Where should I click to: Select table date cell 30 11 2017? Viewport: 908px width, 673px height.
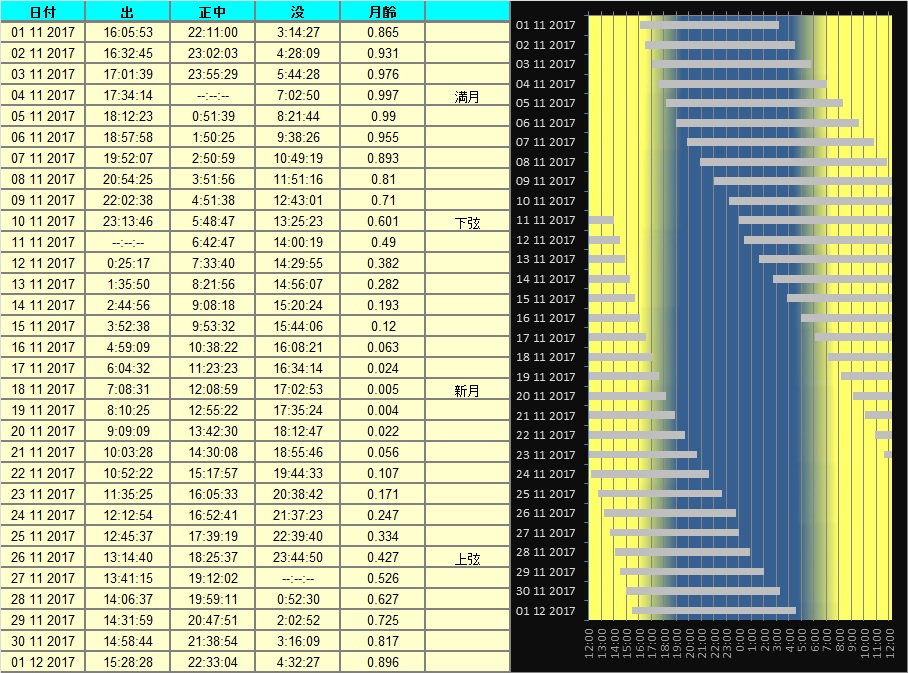pos(43,641)
